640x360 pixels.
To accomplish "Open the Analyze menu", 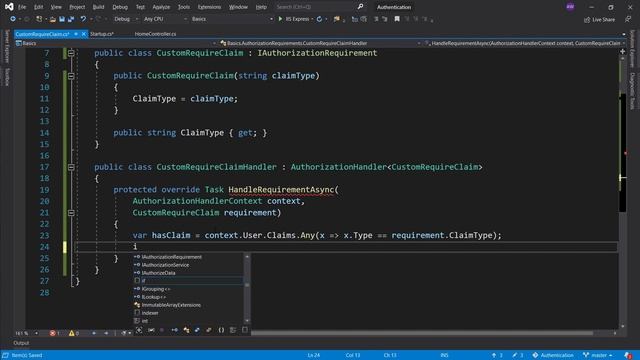I will (161, 7).
